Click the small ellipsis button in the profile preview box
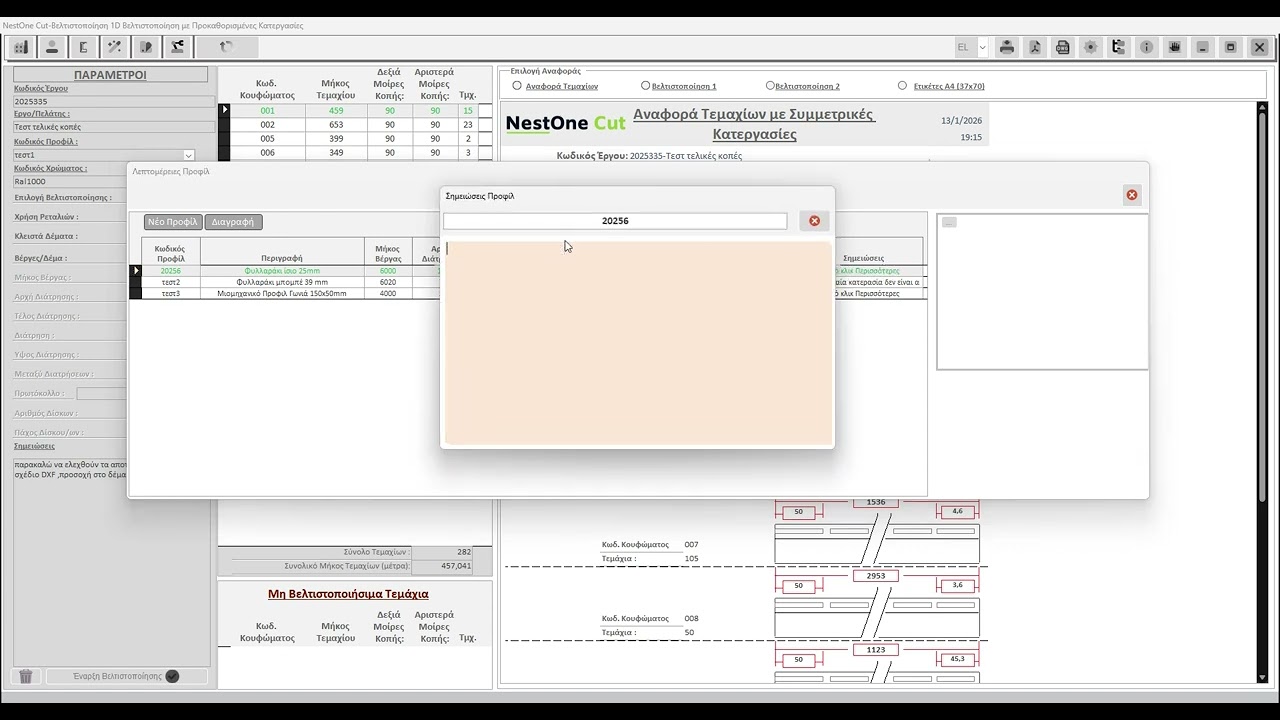Screen dimensions: 1280x720 point(949,222)
